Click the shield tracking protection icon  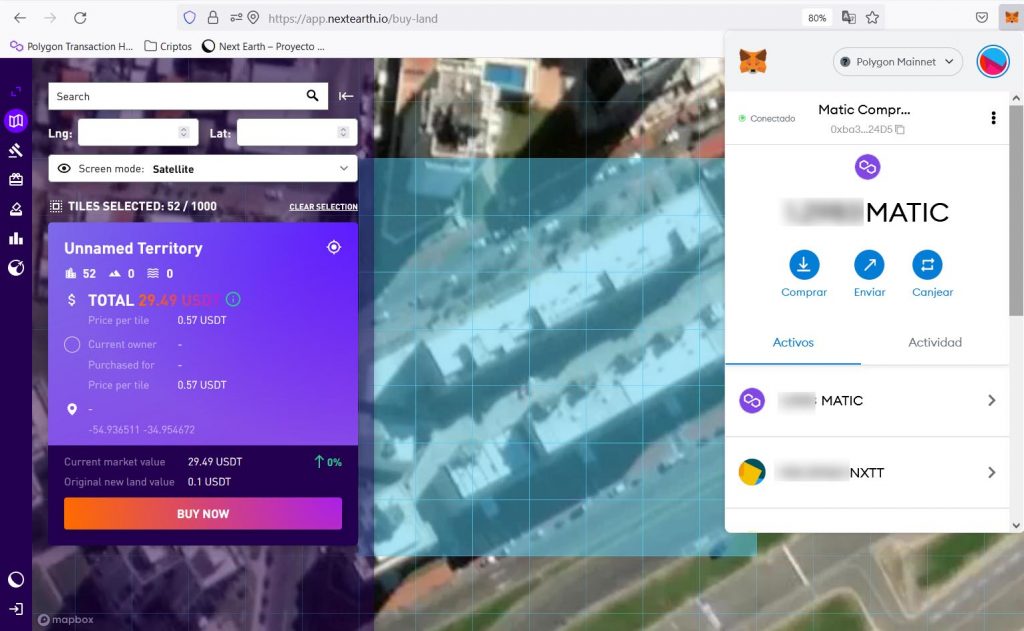(189, 18)
